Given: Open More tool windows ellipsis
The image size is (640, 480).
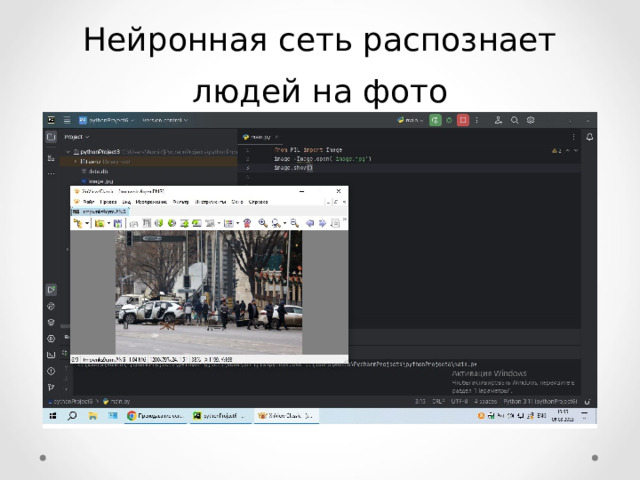Looking at the screenshot, I should (x=51, y=173).
